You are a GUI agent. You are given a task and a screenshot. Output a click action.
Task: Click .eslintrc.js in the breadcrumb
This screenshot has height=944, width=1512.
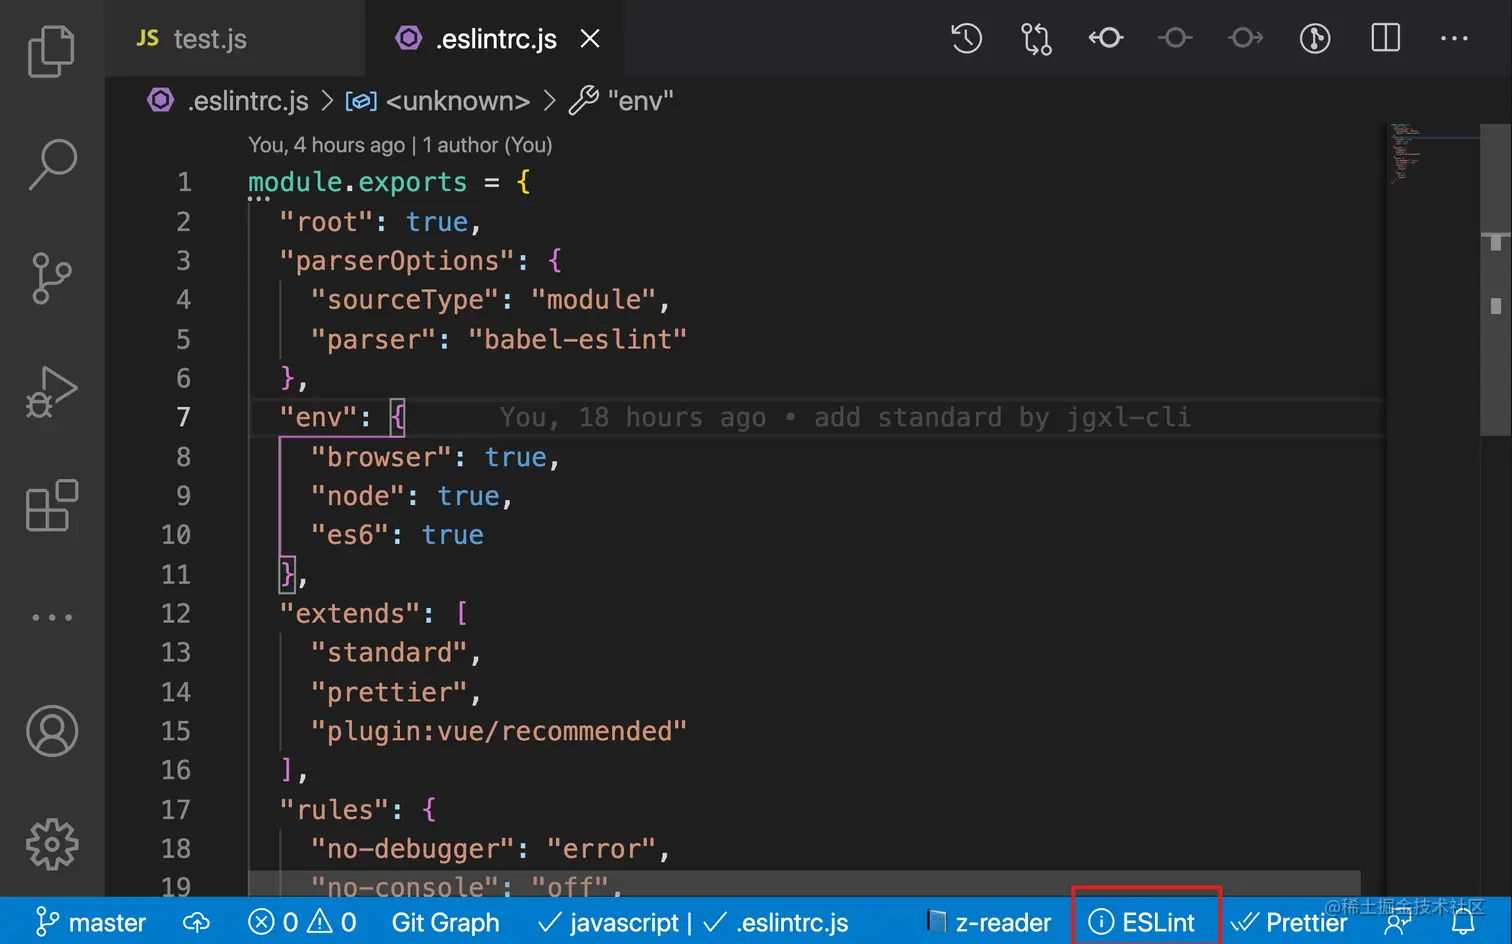click(248, 101)
